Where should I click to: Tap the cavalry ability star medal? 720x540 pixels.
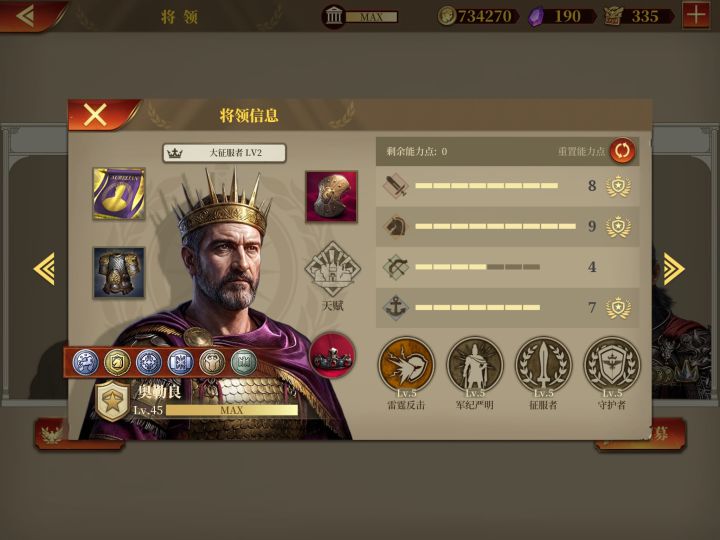click(618, 226)
